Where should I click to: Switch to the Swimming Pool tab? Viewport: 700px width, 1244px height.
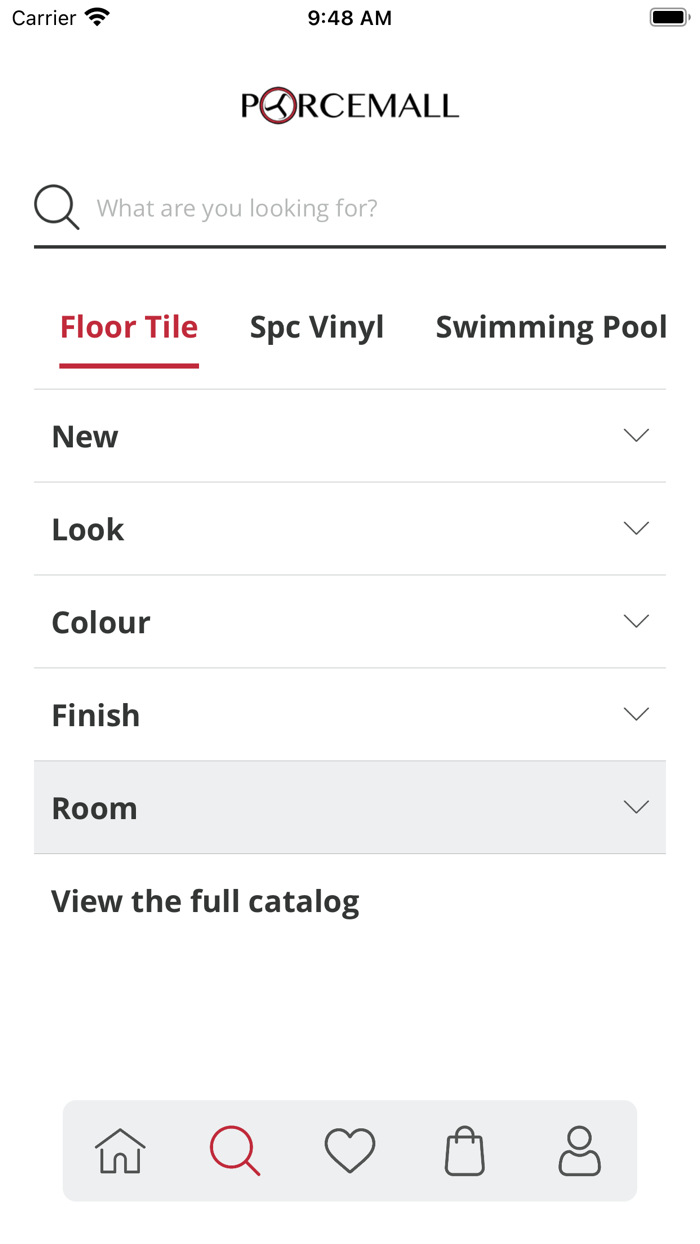[551, 327]
